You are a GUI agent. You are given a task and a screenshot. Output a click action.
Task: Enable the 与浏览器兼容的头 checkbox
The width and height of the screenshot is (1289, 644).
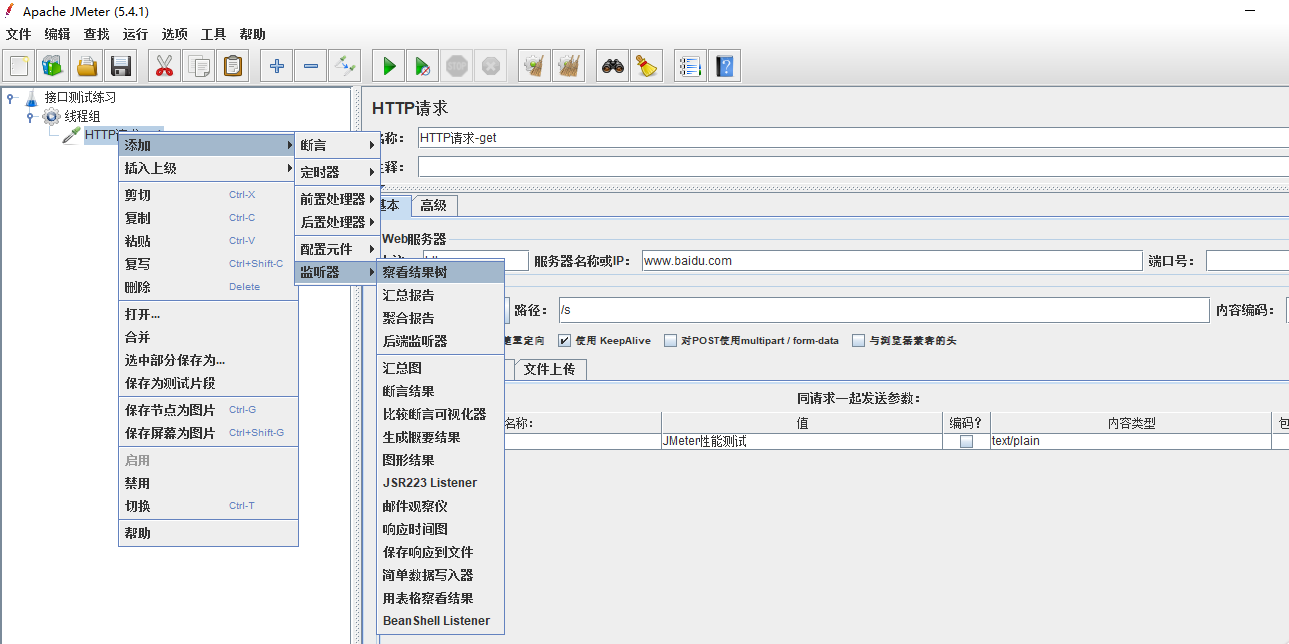(859, 340)
